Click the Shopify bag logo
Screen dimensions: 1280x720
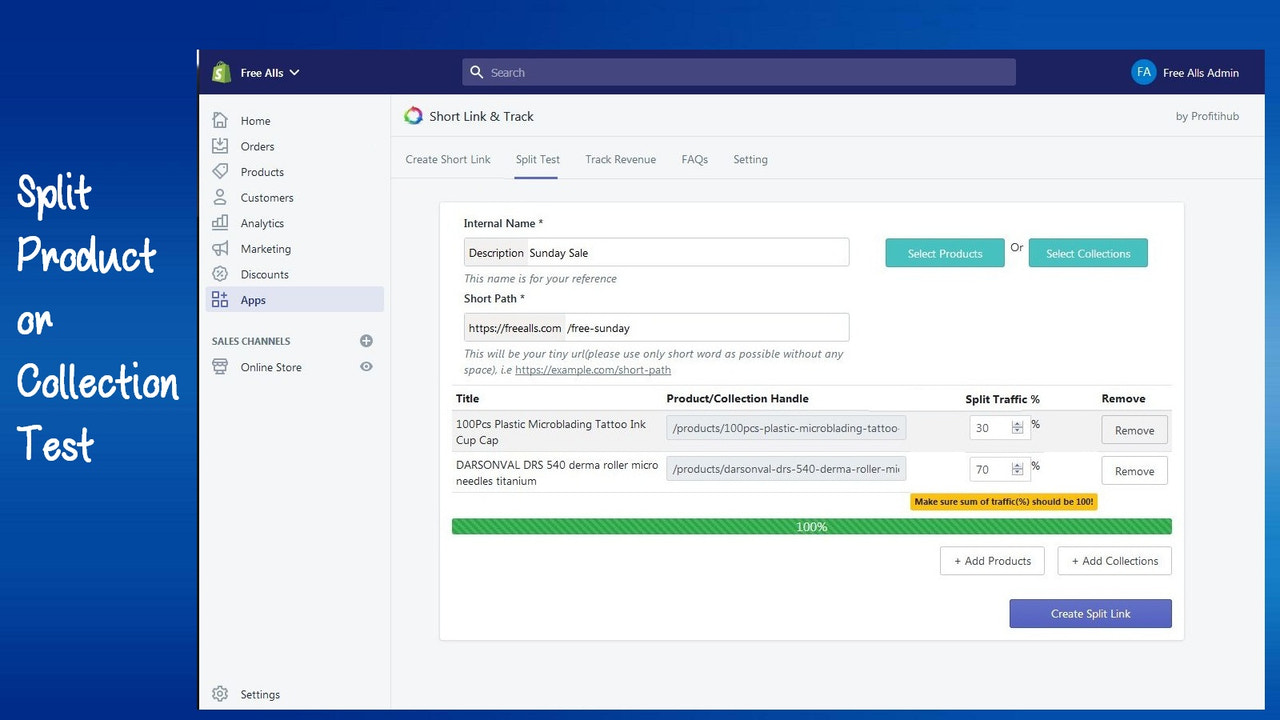[x=221, y=72]
